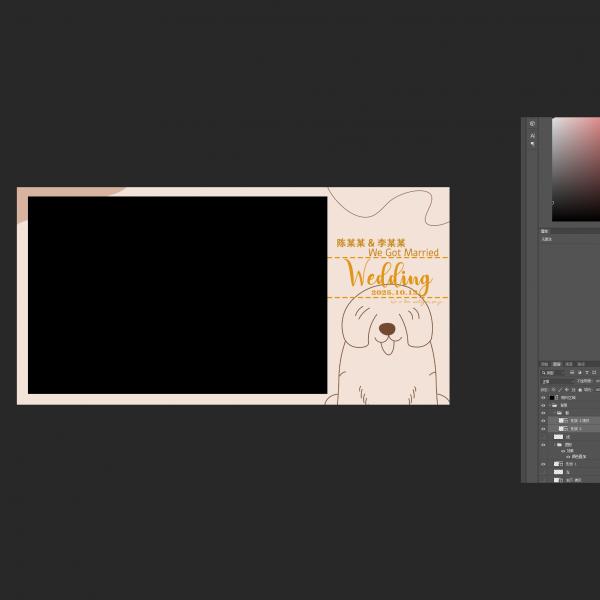This screenshot has width=600, height=600.
Task: Click the first layer filter icon beside the filter dropdown
Action: point(572,372)
